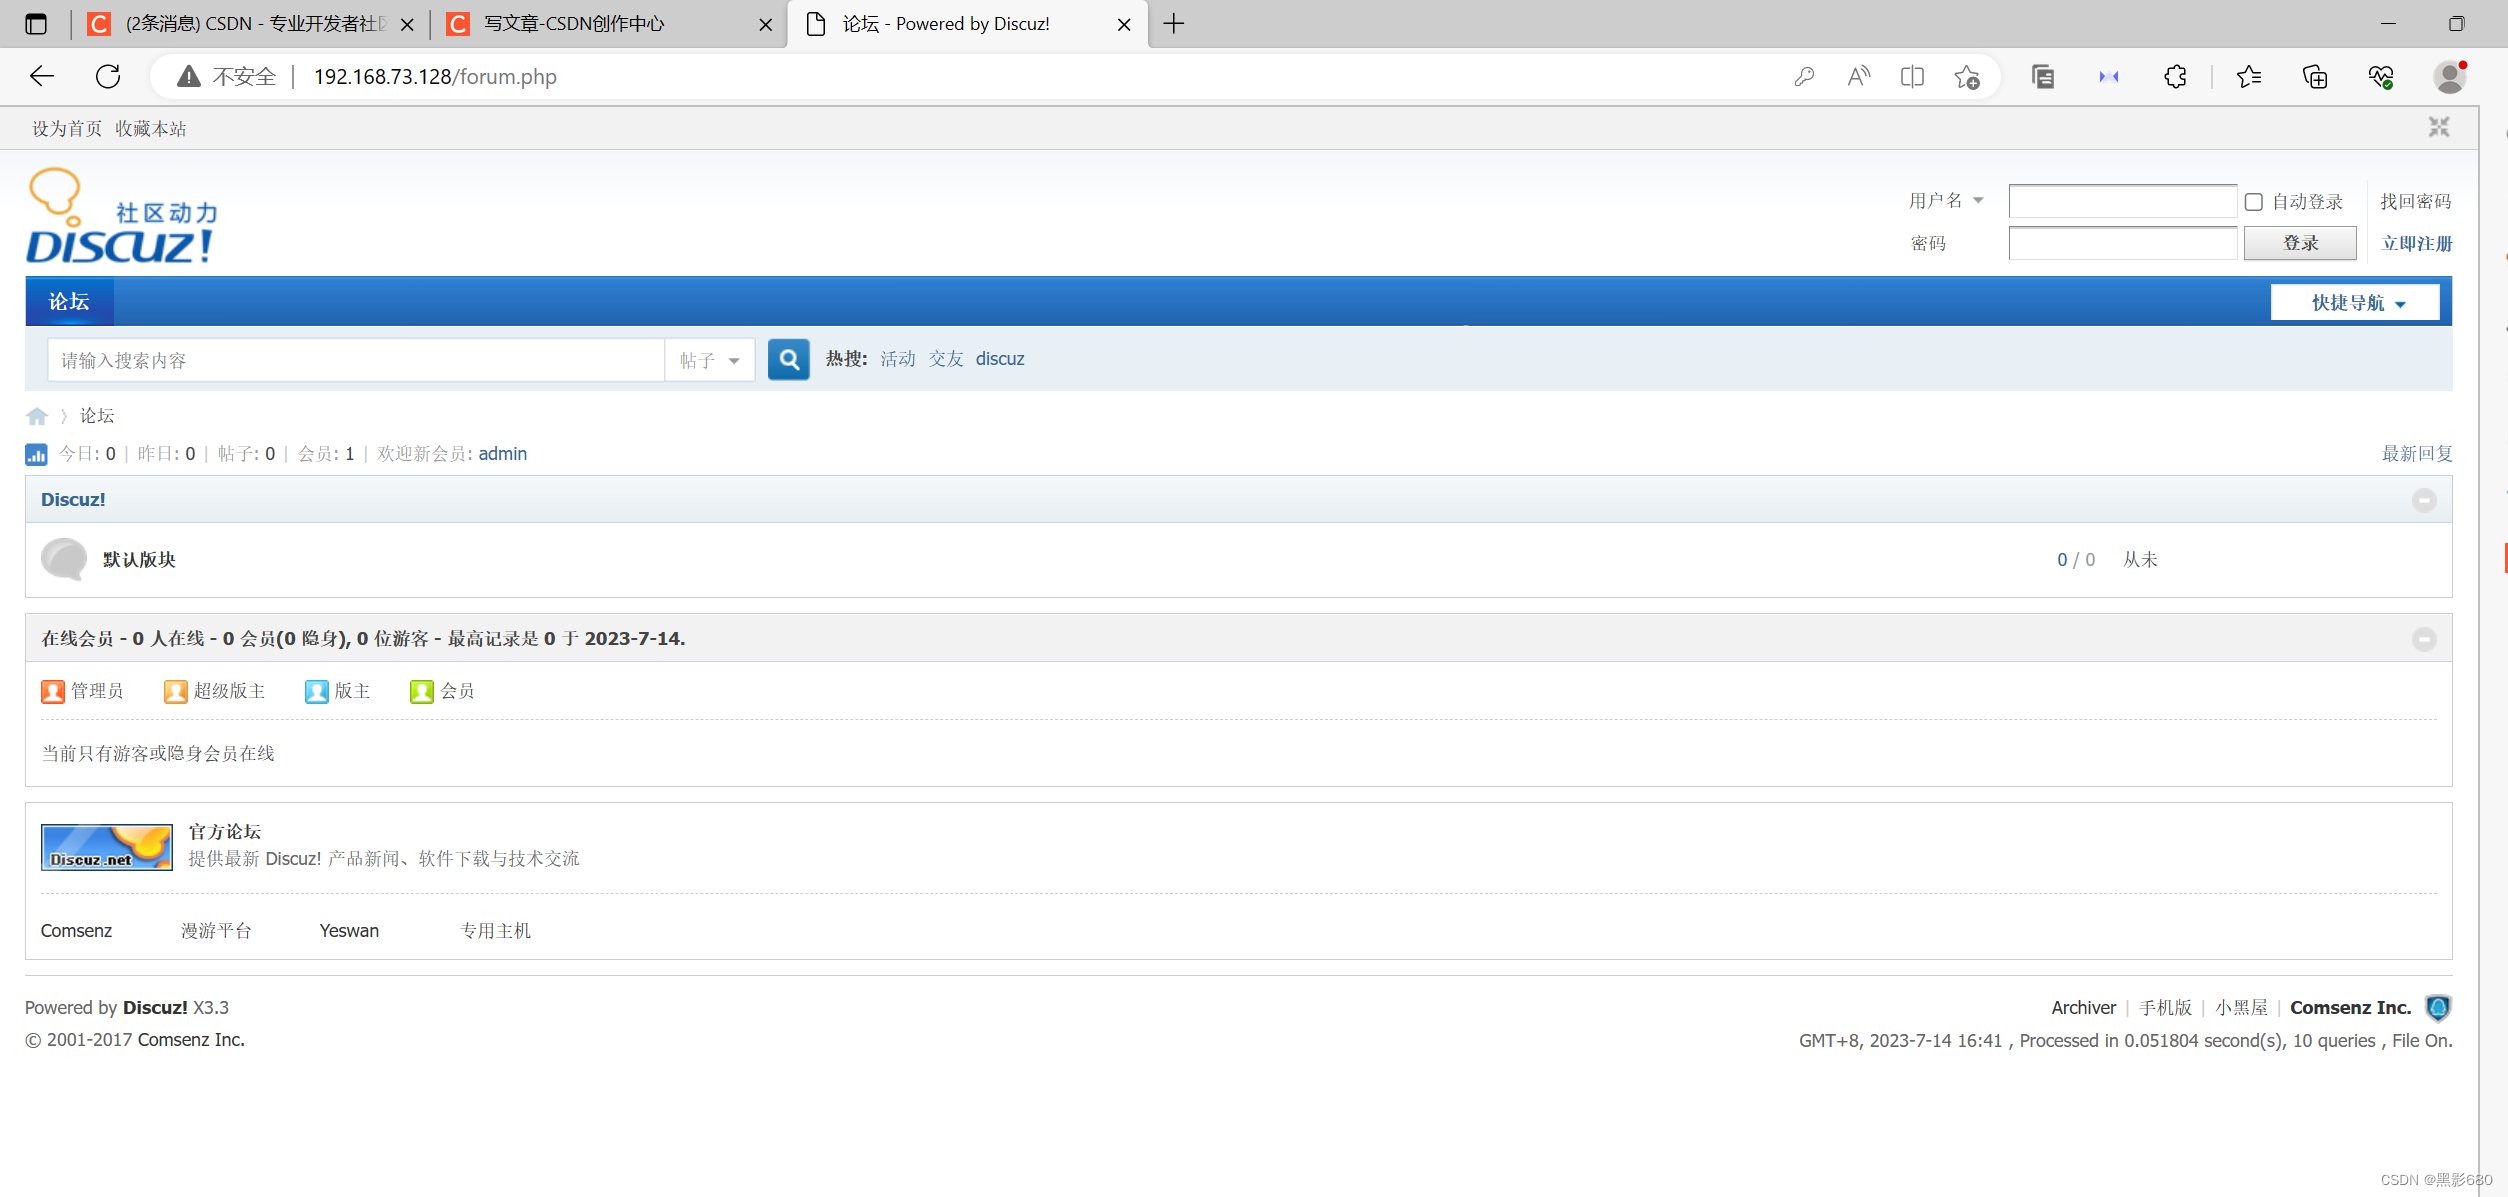This screenshot has height=1197, width=2508.
Task: Click the 管理员 legend icon
Action: [x=53, y=691]
